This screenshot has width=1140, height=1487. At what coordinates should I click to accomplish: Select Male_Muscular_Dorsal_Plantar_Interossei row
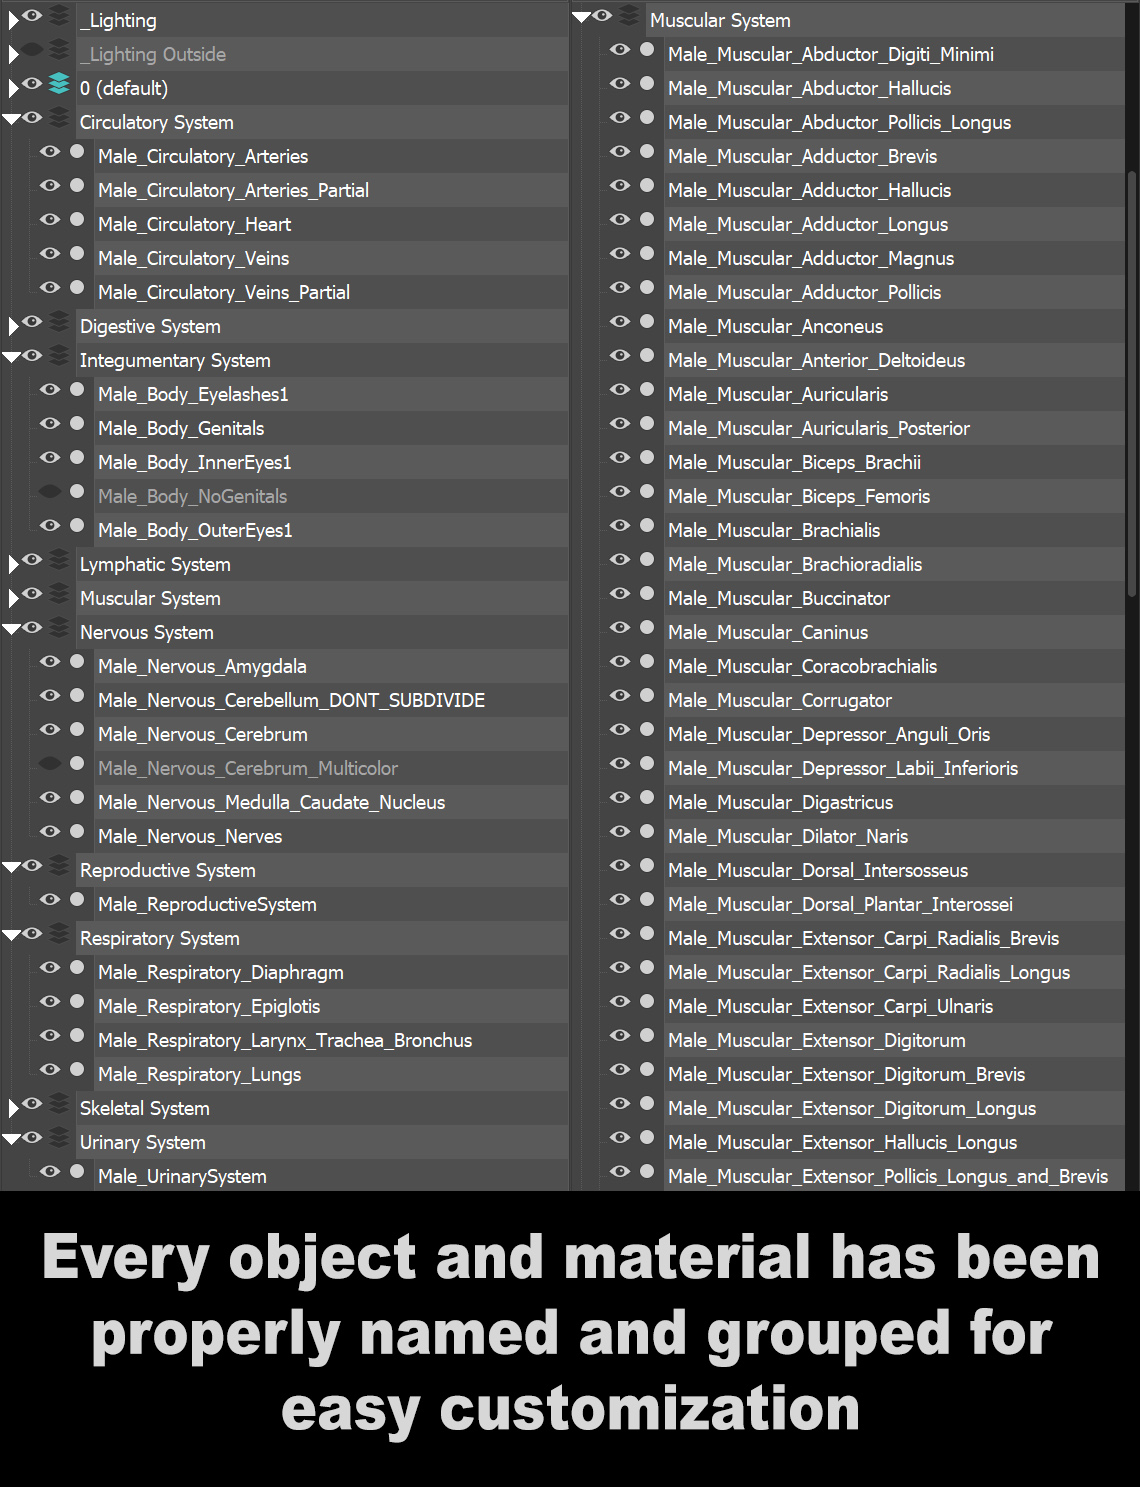894,904
